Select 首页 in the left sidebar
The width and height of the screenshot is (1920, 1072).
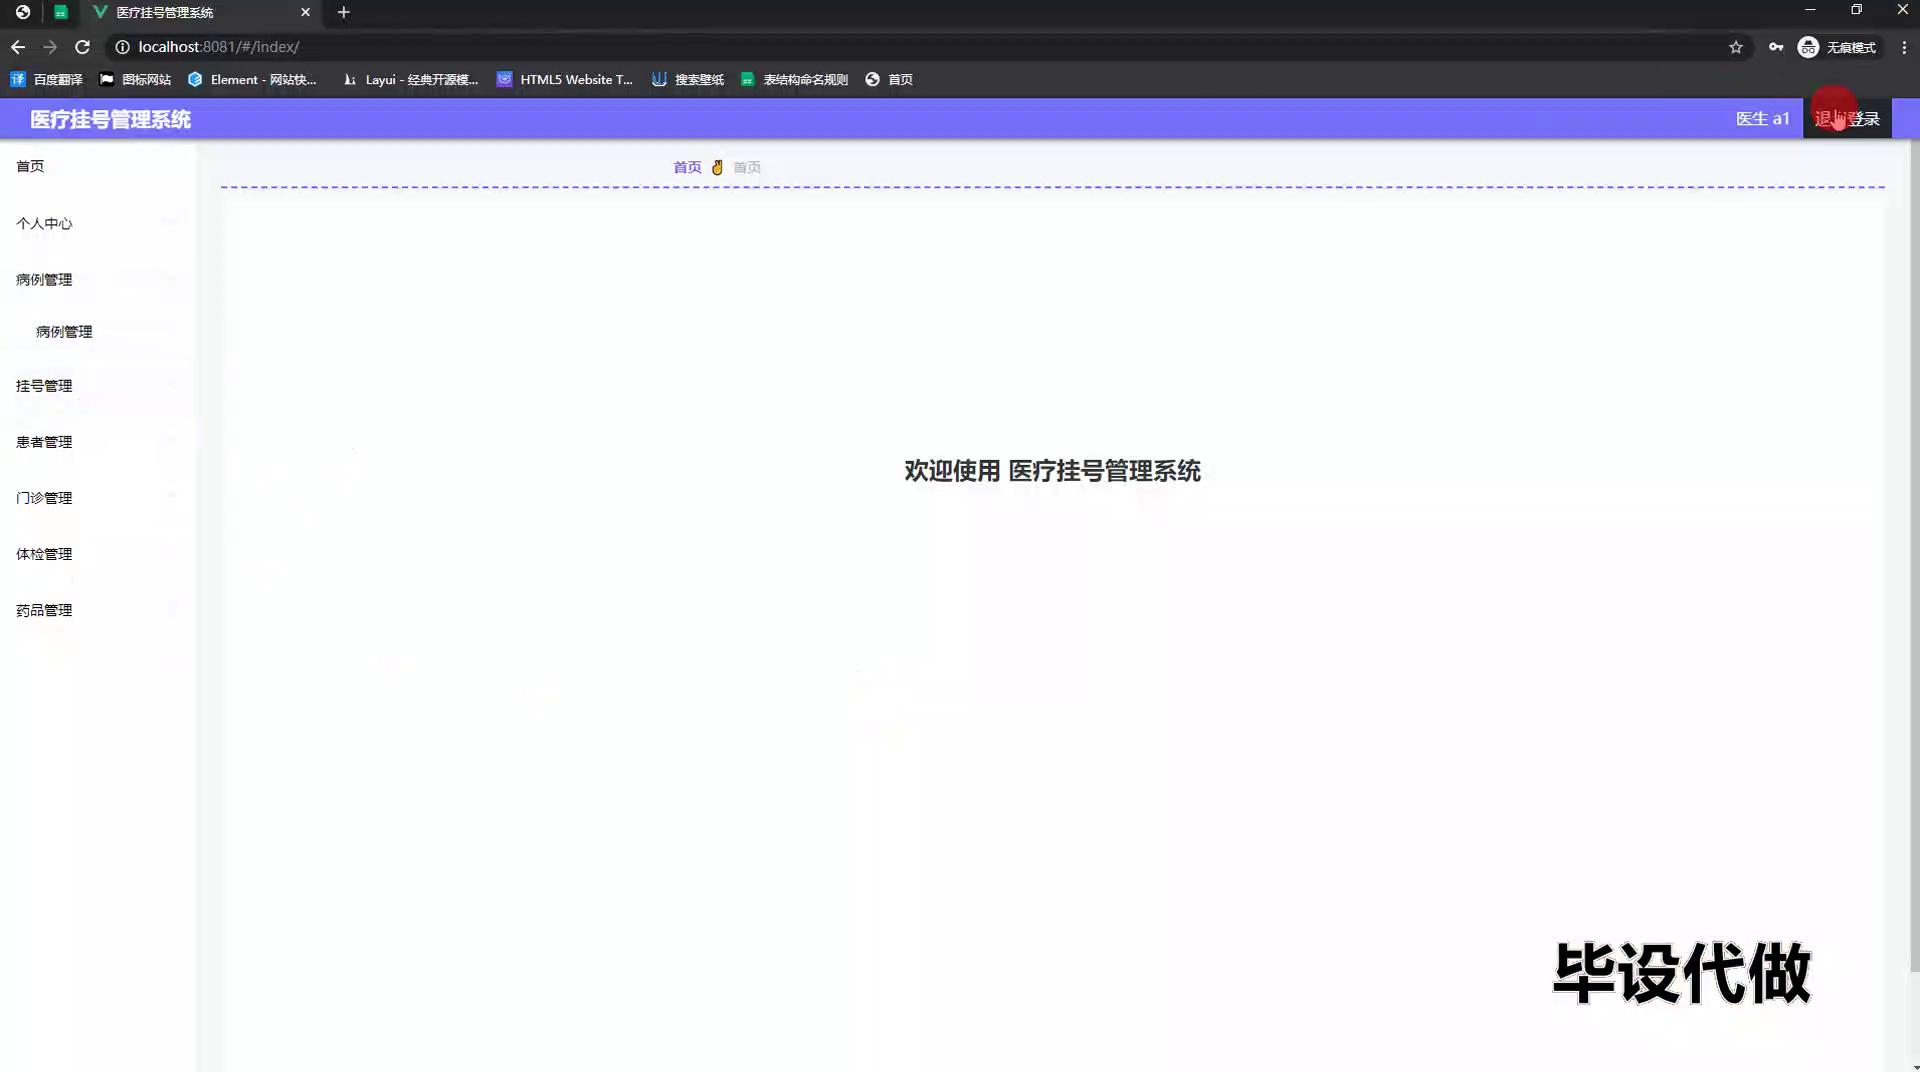30,166
